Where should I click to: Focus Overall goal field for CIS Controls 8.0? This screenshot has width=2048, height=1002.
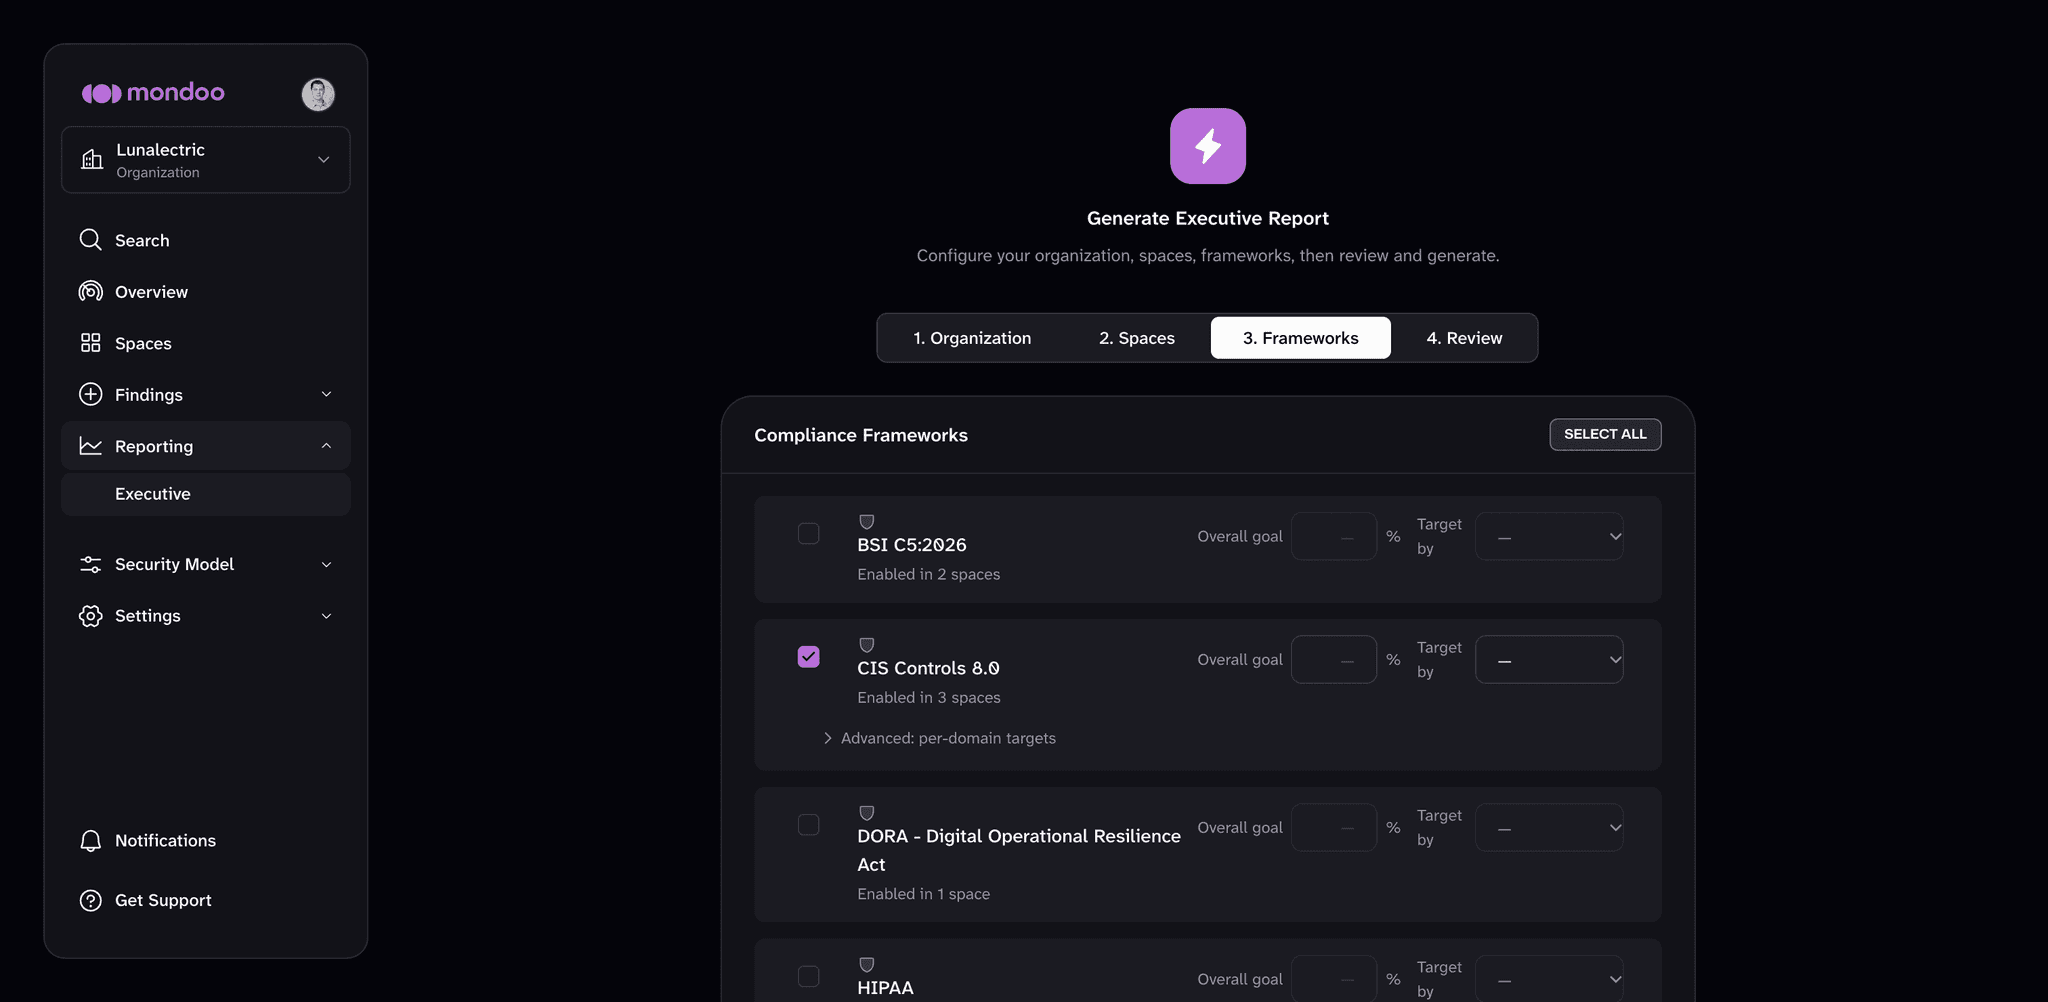(x=1334, y=660)
